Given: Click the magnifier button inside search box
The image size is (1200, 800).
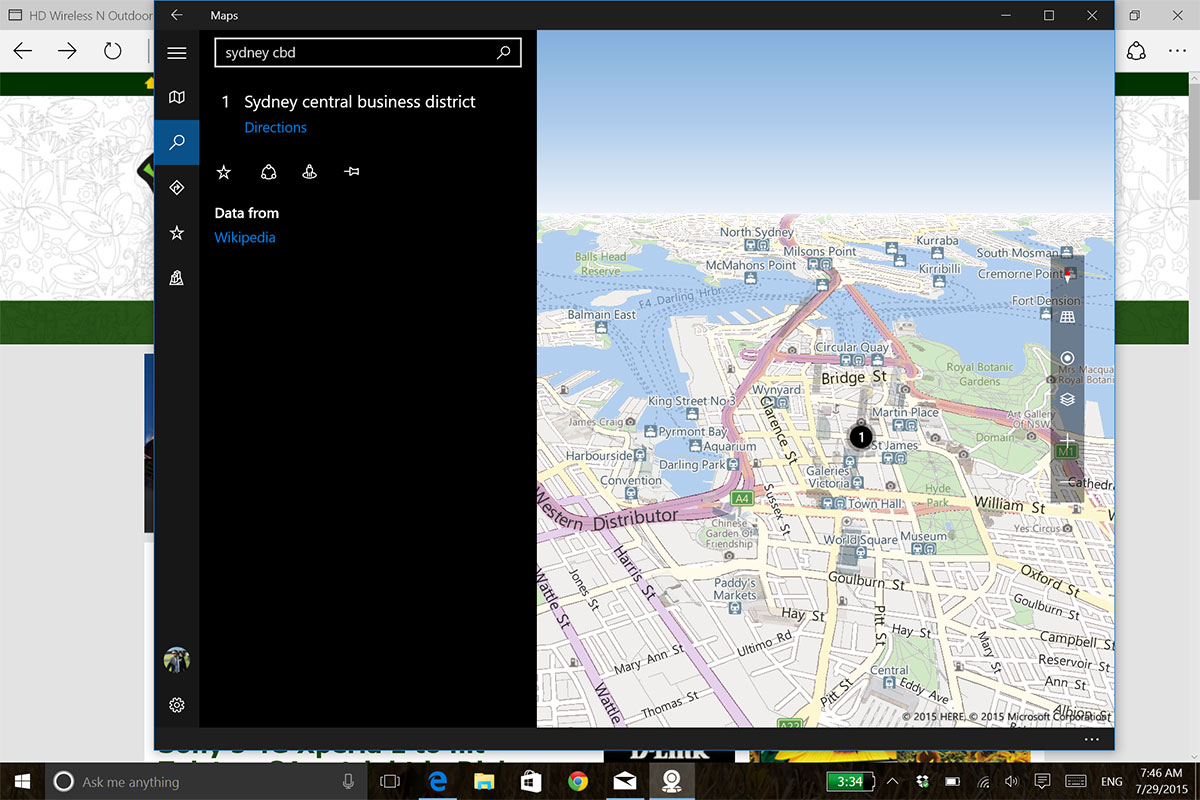Looking at the screenshot, I should pyautogui.click(x=504, y=53).
